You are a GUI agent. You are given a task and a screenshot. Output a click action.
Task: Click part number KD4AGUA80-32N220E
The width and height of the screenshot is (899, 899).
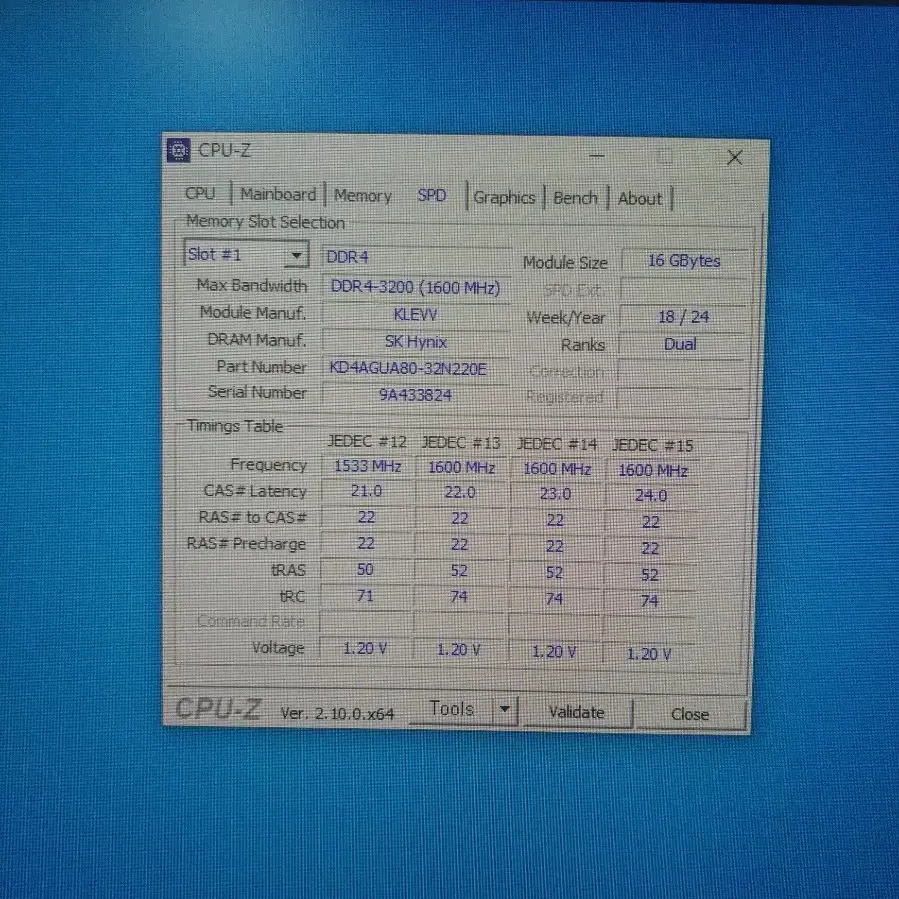[416, 368]
